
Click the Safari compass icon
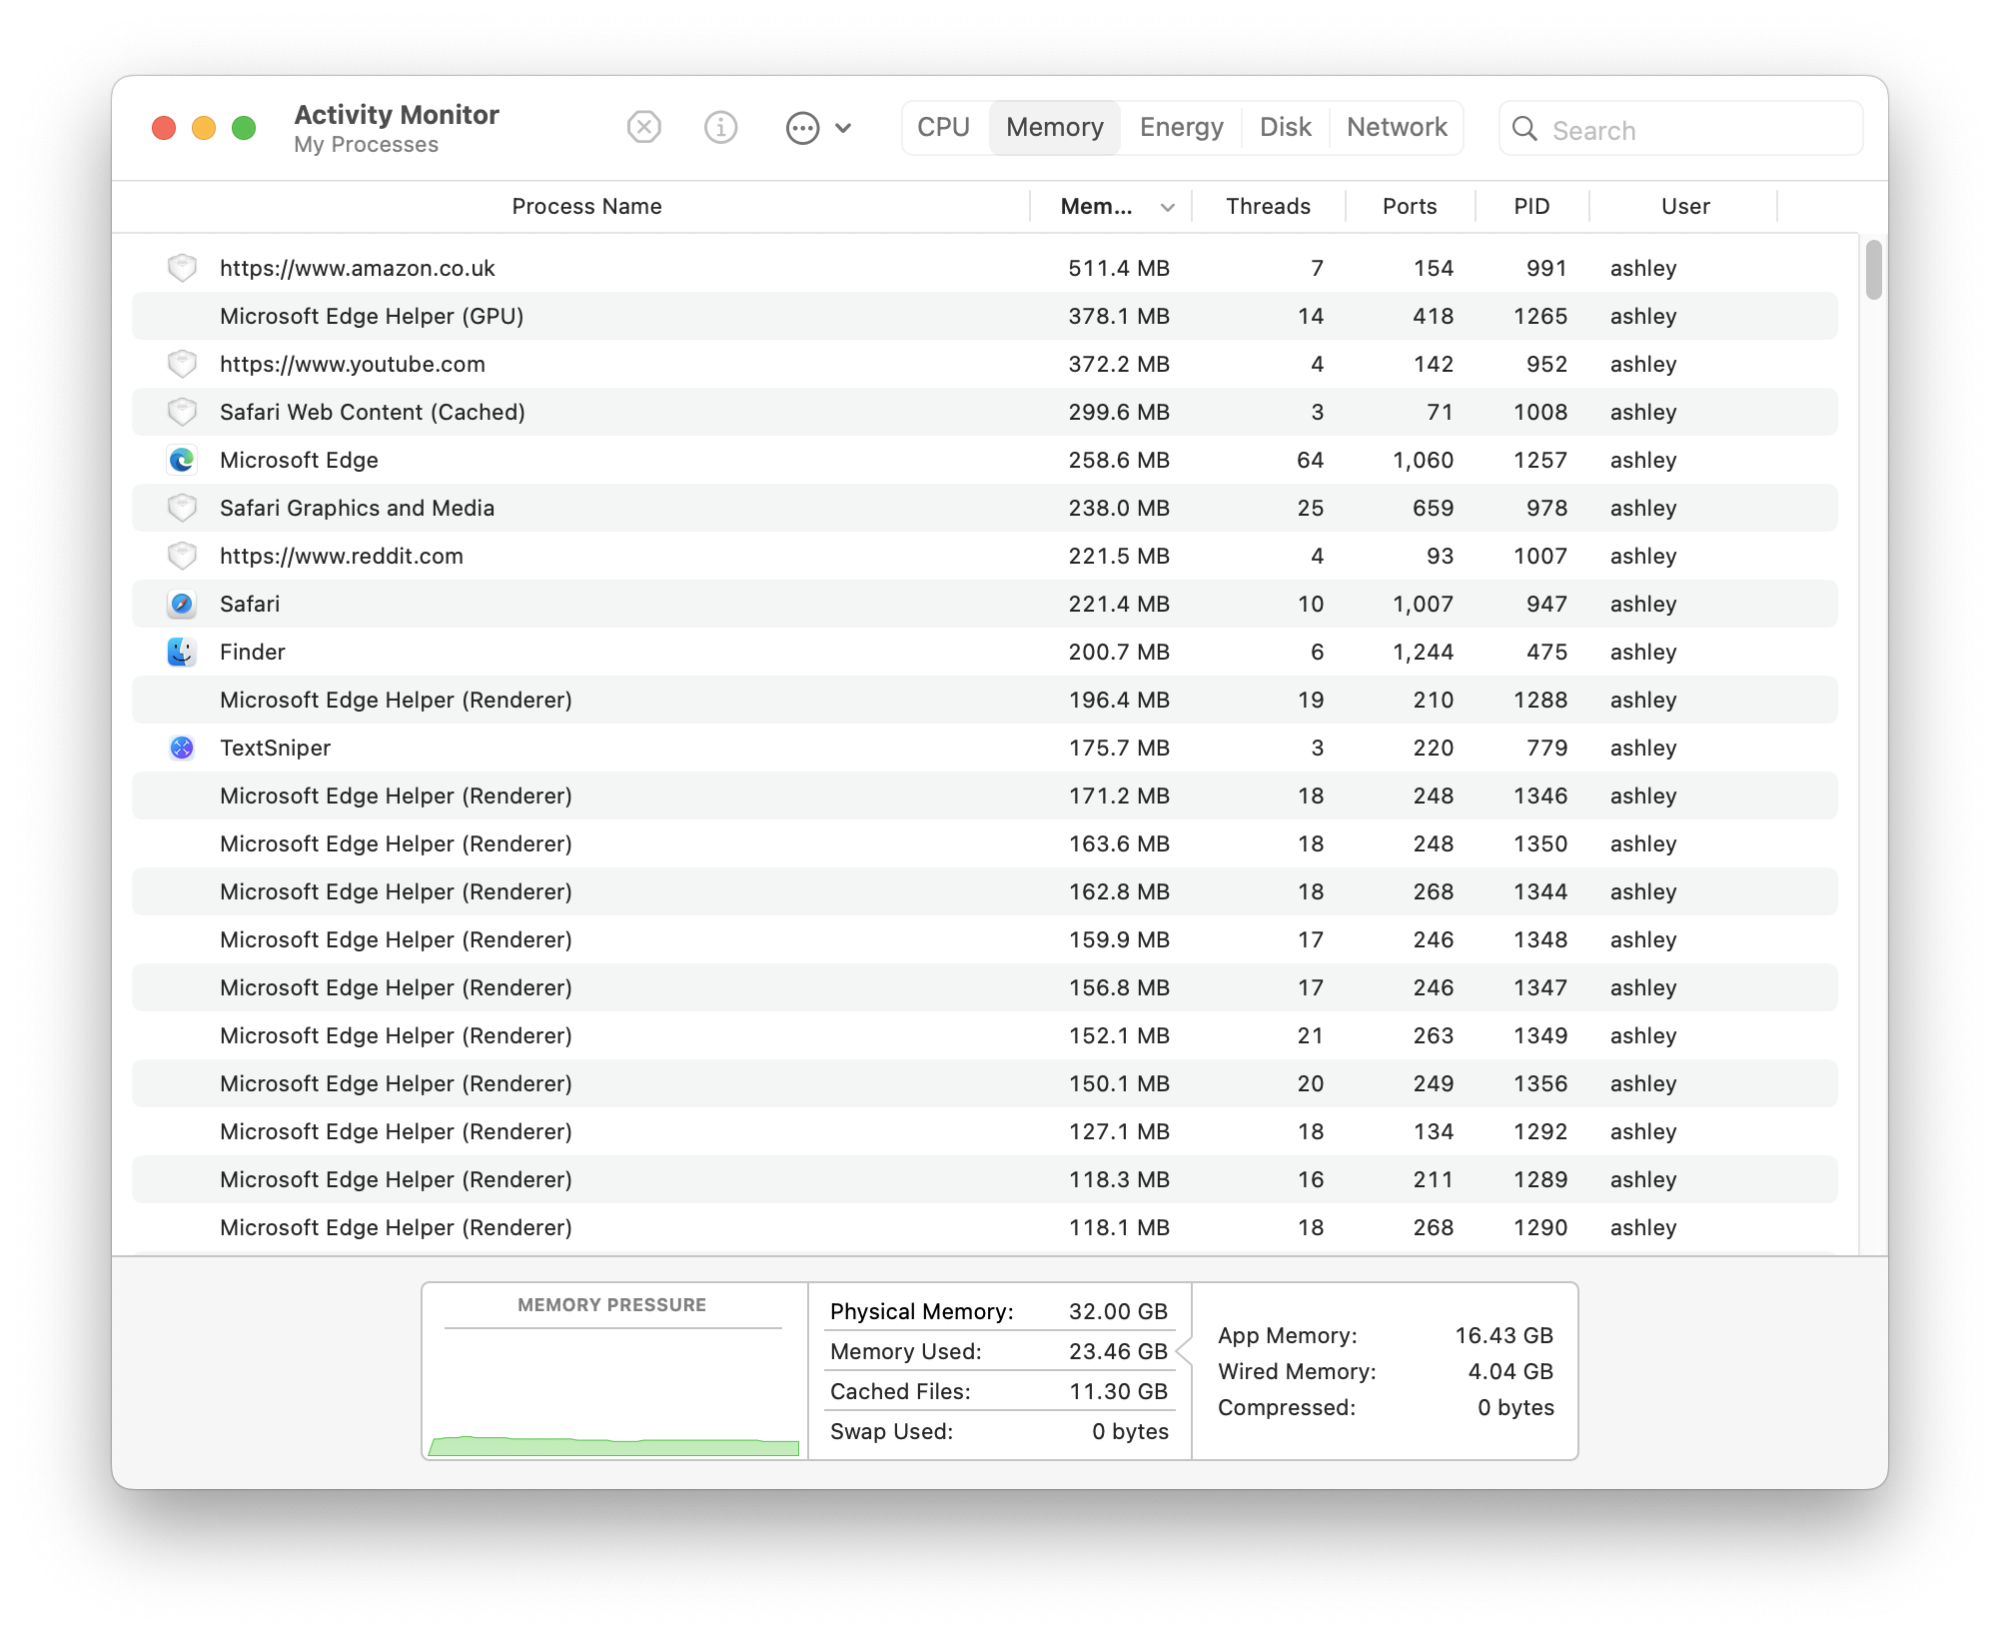(182, 604)
